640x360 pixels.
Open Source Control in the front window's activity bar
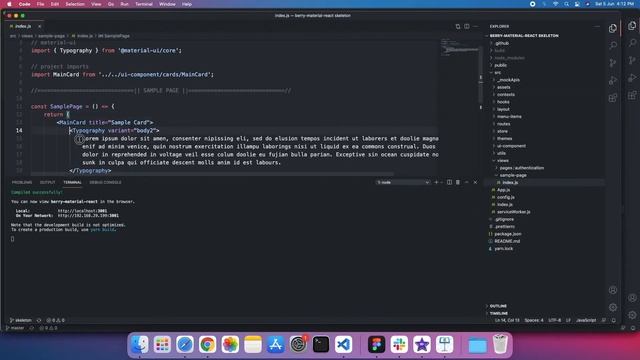tap(613, 63)
